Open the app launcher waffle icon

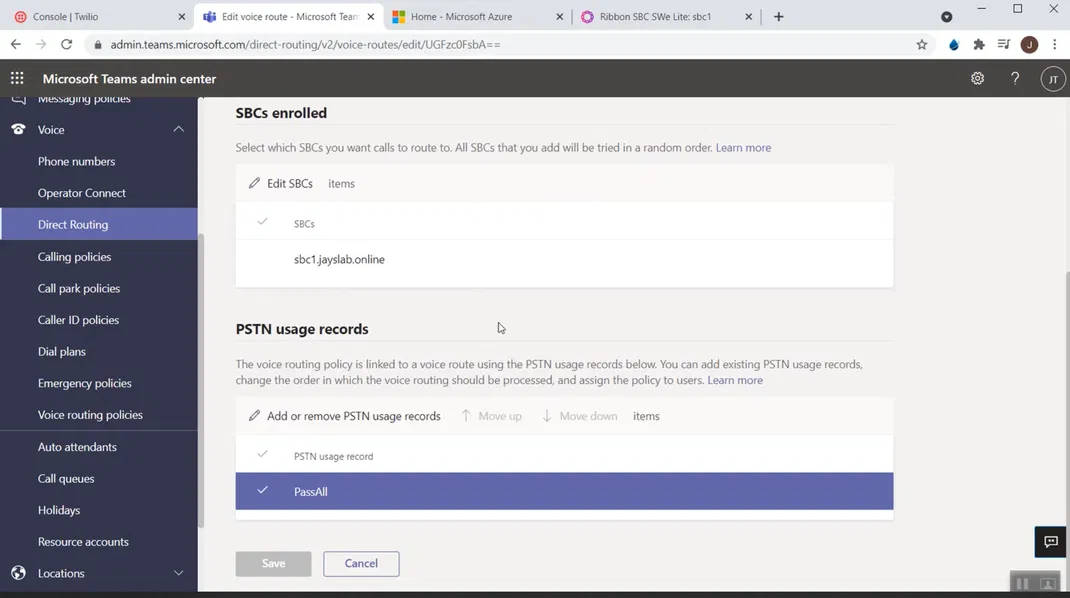pos(17,79)
